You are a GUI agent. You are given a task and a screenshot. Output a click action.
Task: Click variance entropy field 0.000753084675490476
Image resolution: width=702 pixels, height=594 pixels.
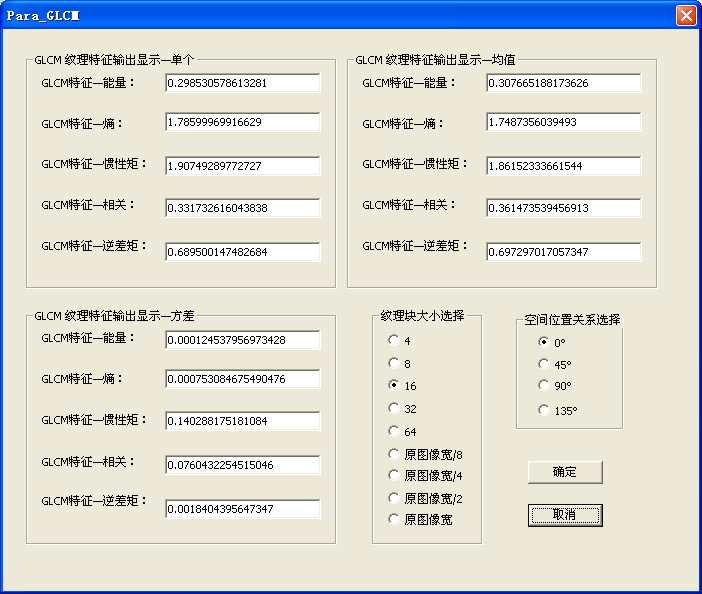coord(243,379)
